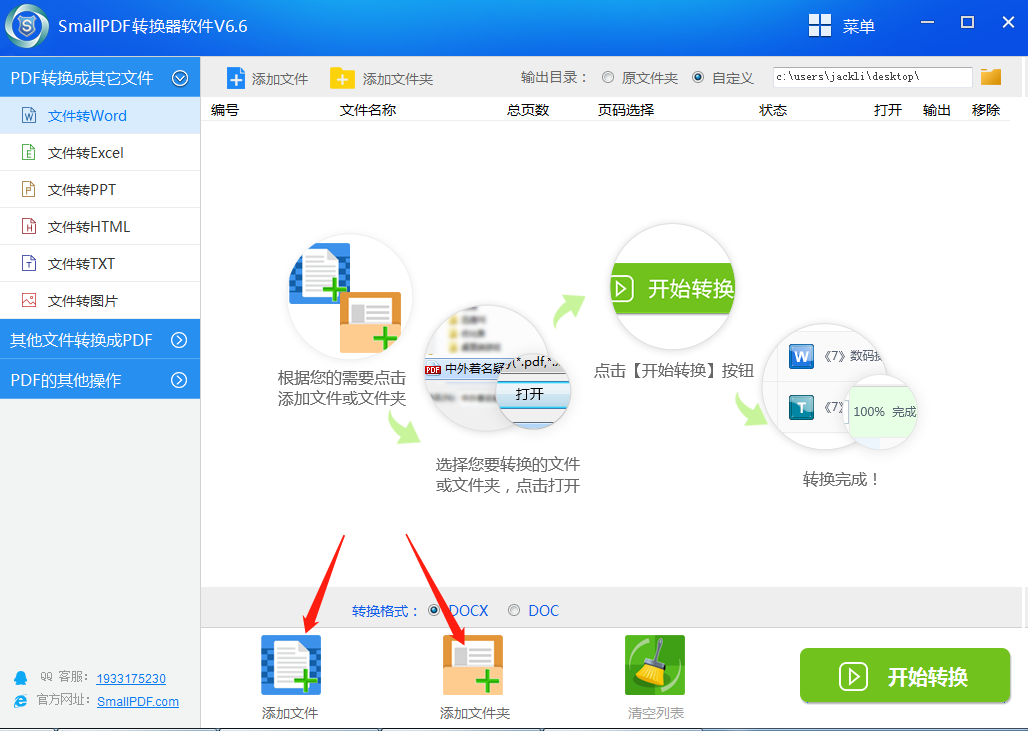The image size is (1028, 731).
Task: Choose DOC conversion format
Action: pyautogui.click(x=513, y=610)
